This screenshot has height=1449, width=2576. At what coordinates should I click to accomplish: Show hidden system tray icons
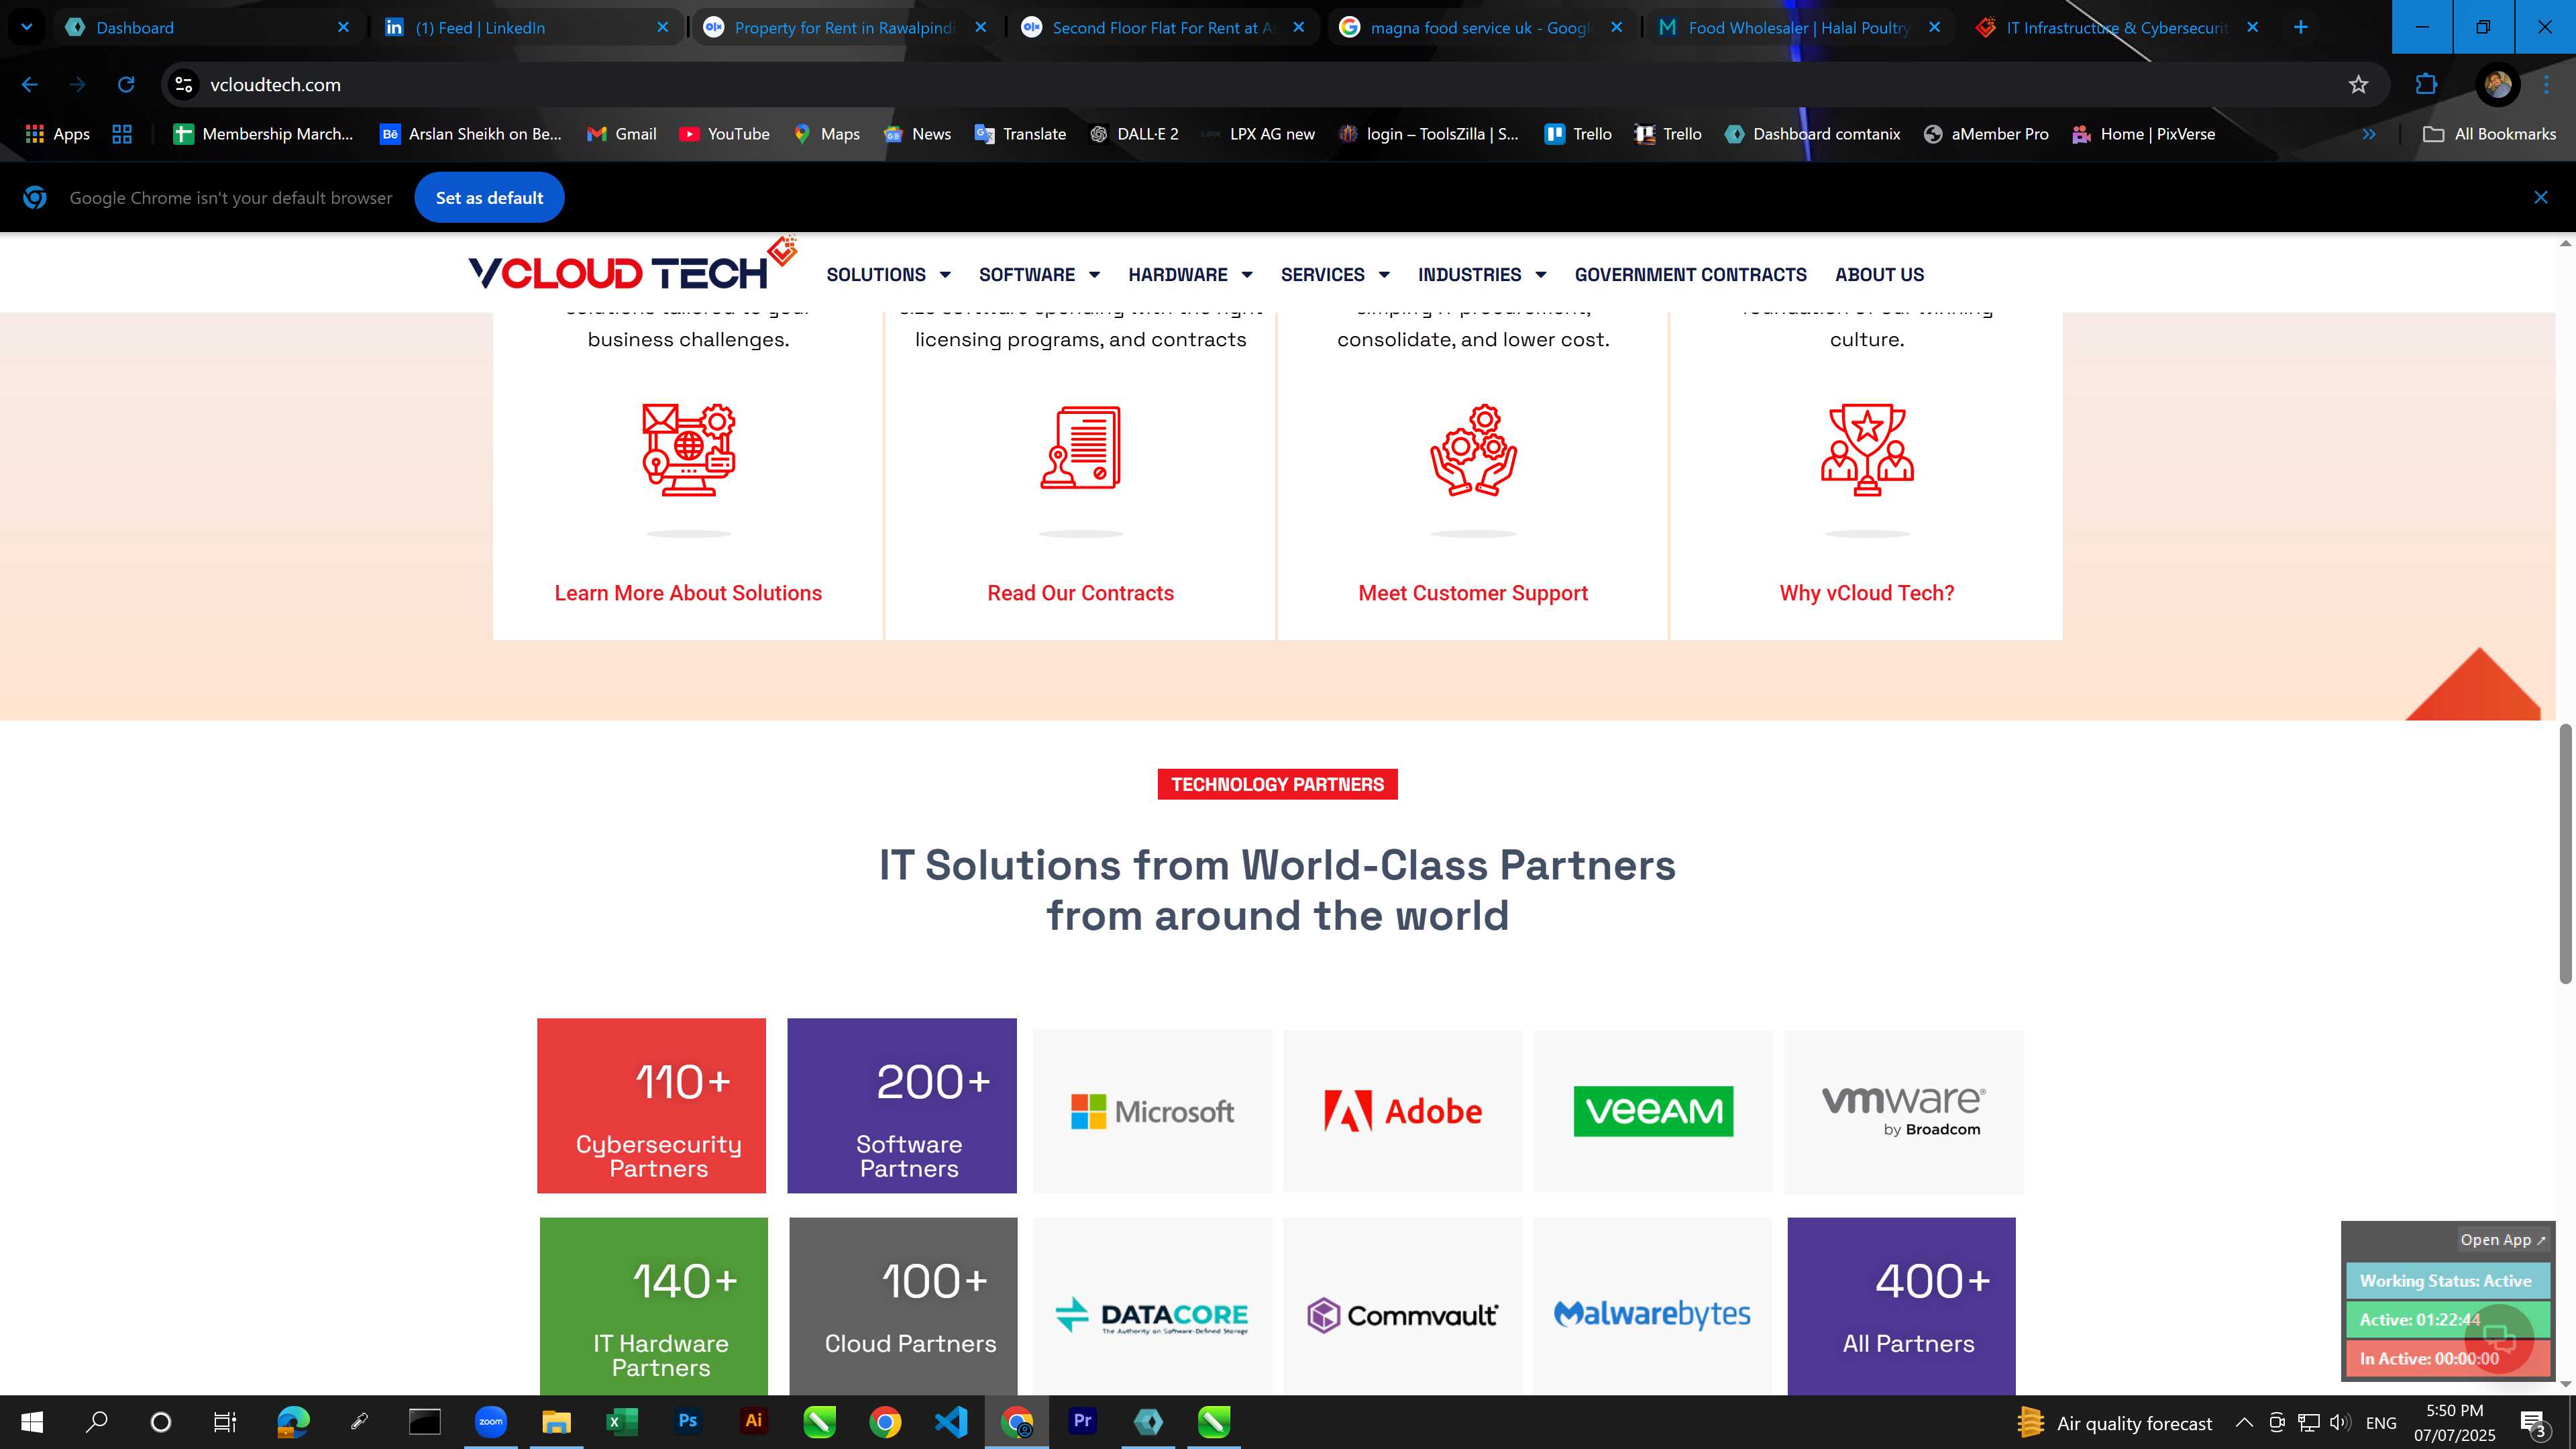coord(2244,1423)
